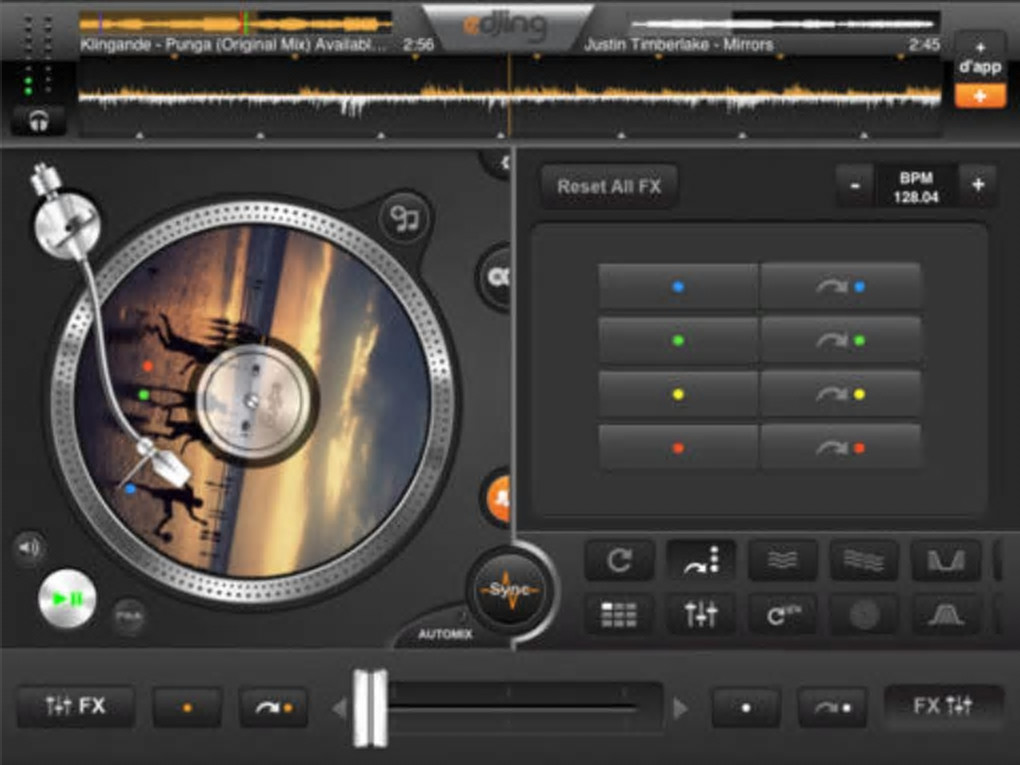Click the white overview waveform of the right track
Viewport: 1020px width, 765px height.
tap(783, 24)
